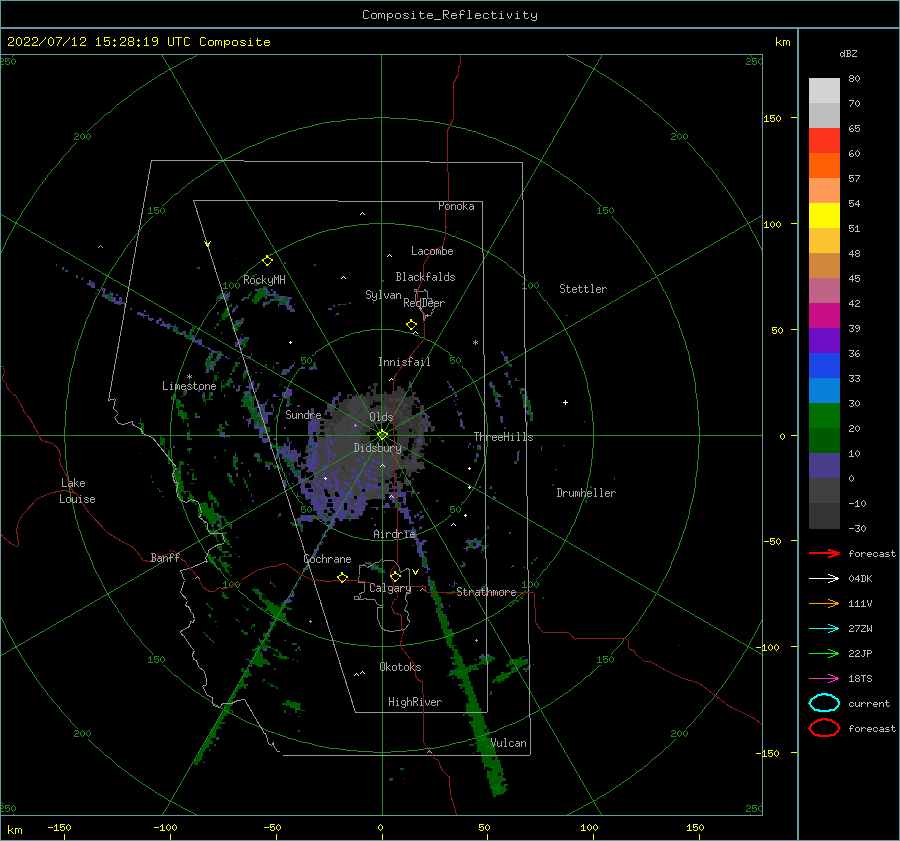Viewport: 900px width, 841px height.
Task: Click the Banff city label
Action: coord(165,557)
